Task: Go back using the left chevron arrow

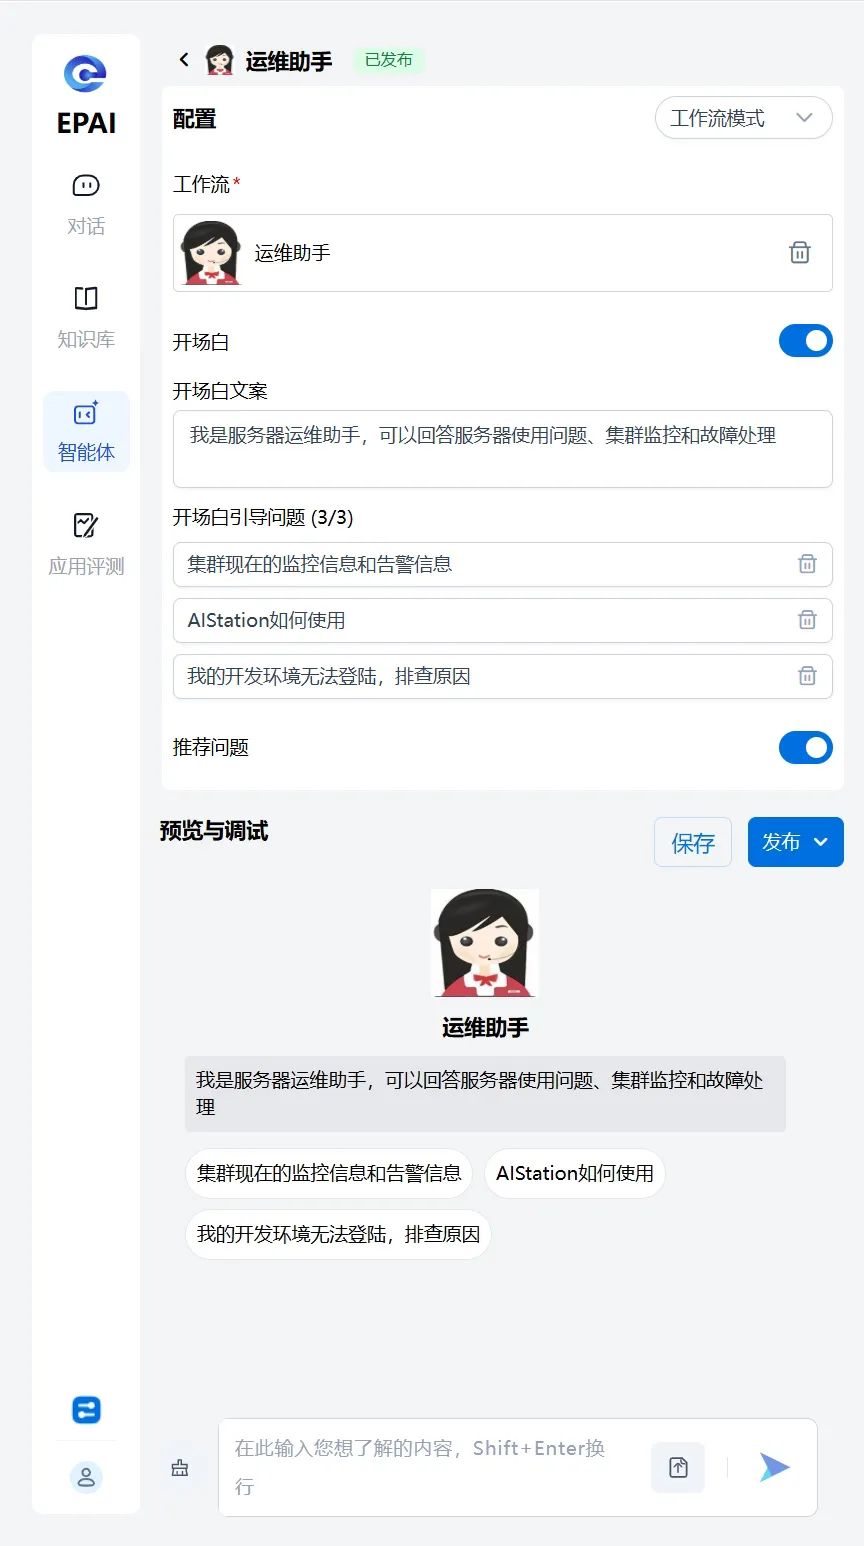Action: pyautogui.click(x=184, y=60)
